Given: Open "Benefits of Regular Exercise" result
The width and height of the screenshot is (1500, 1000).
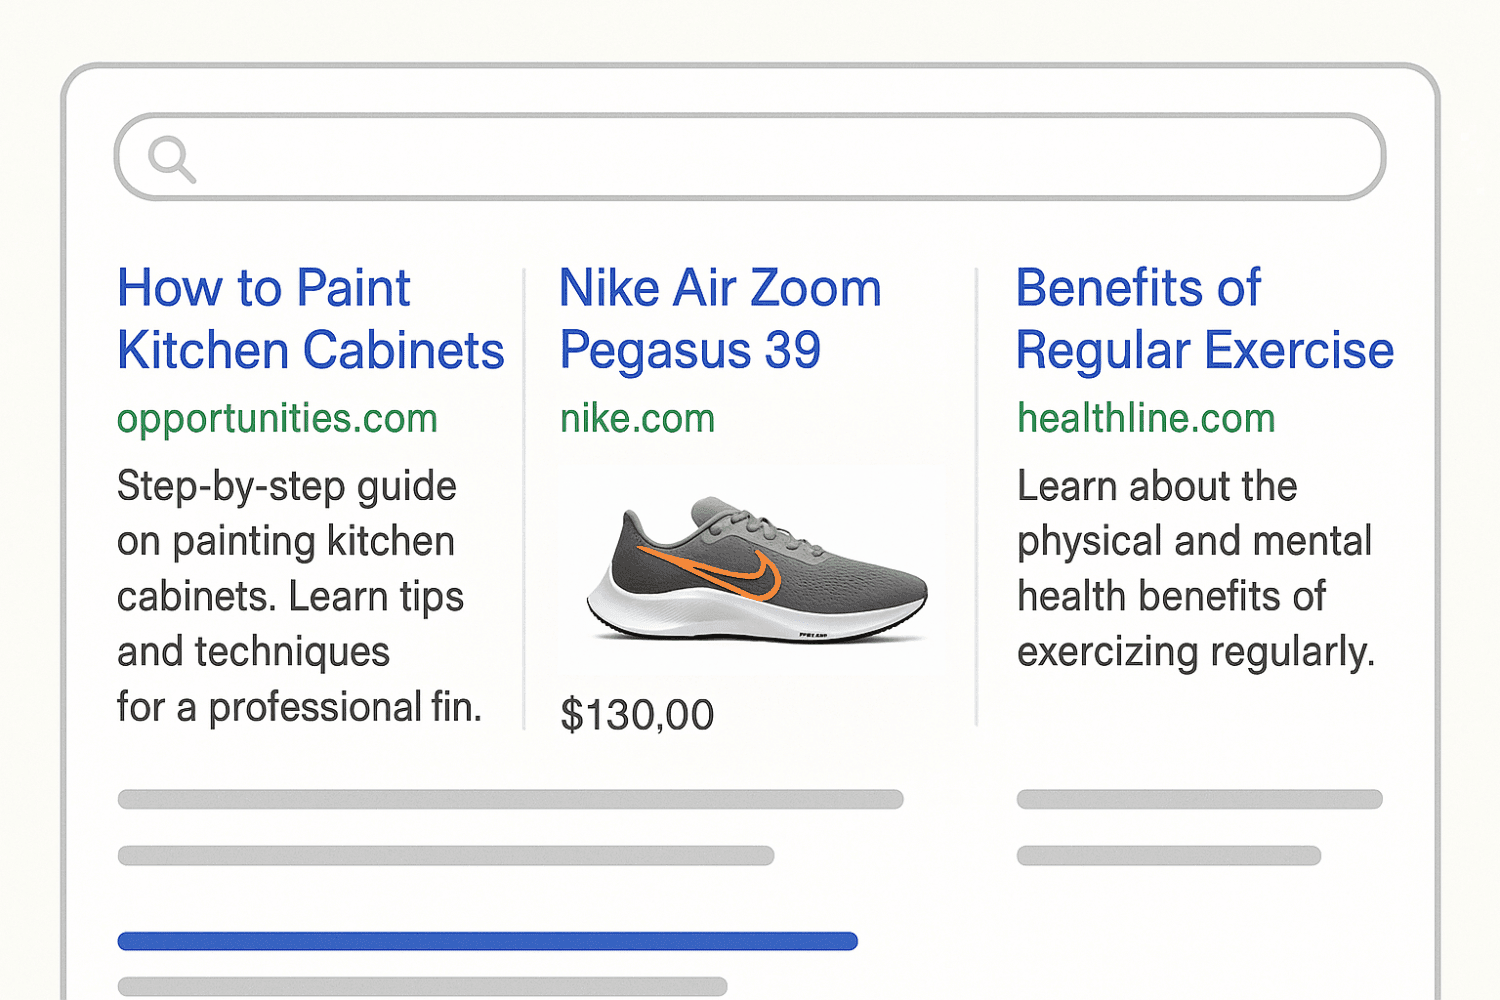Looking at the screenshot, I should tap(1204, 319).
